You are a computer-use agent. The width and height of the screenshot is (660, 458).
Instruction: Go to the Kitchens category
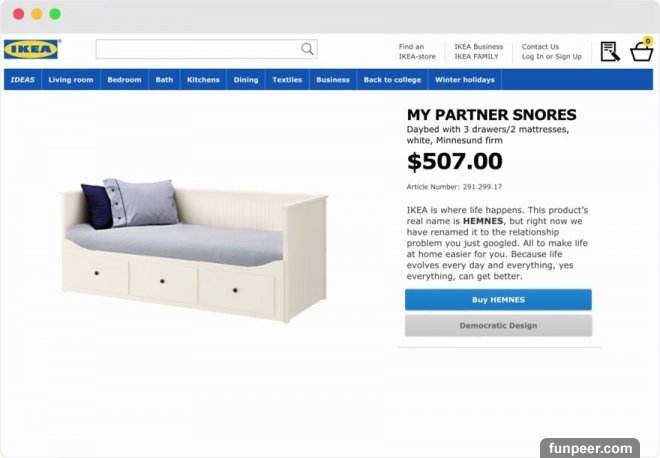[203, 80]
